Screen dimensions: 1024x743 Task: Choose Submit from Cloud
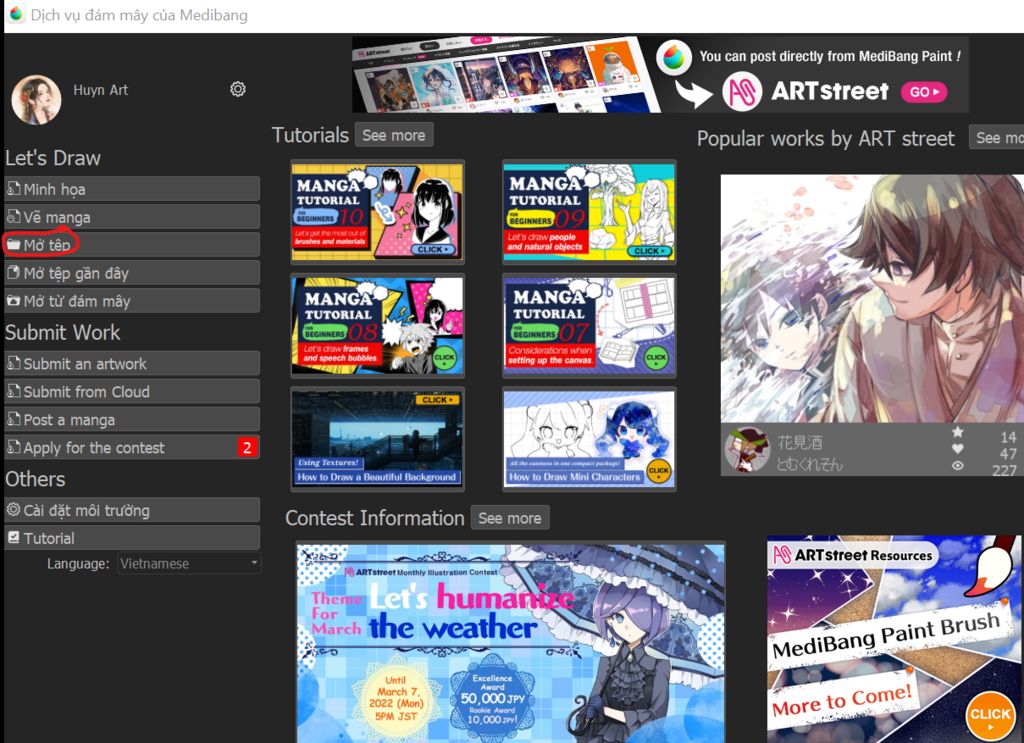(132, 392)
